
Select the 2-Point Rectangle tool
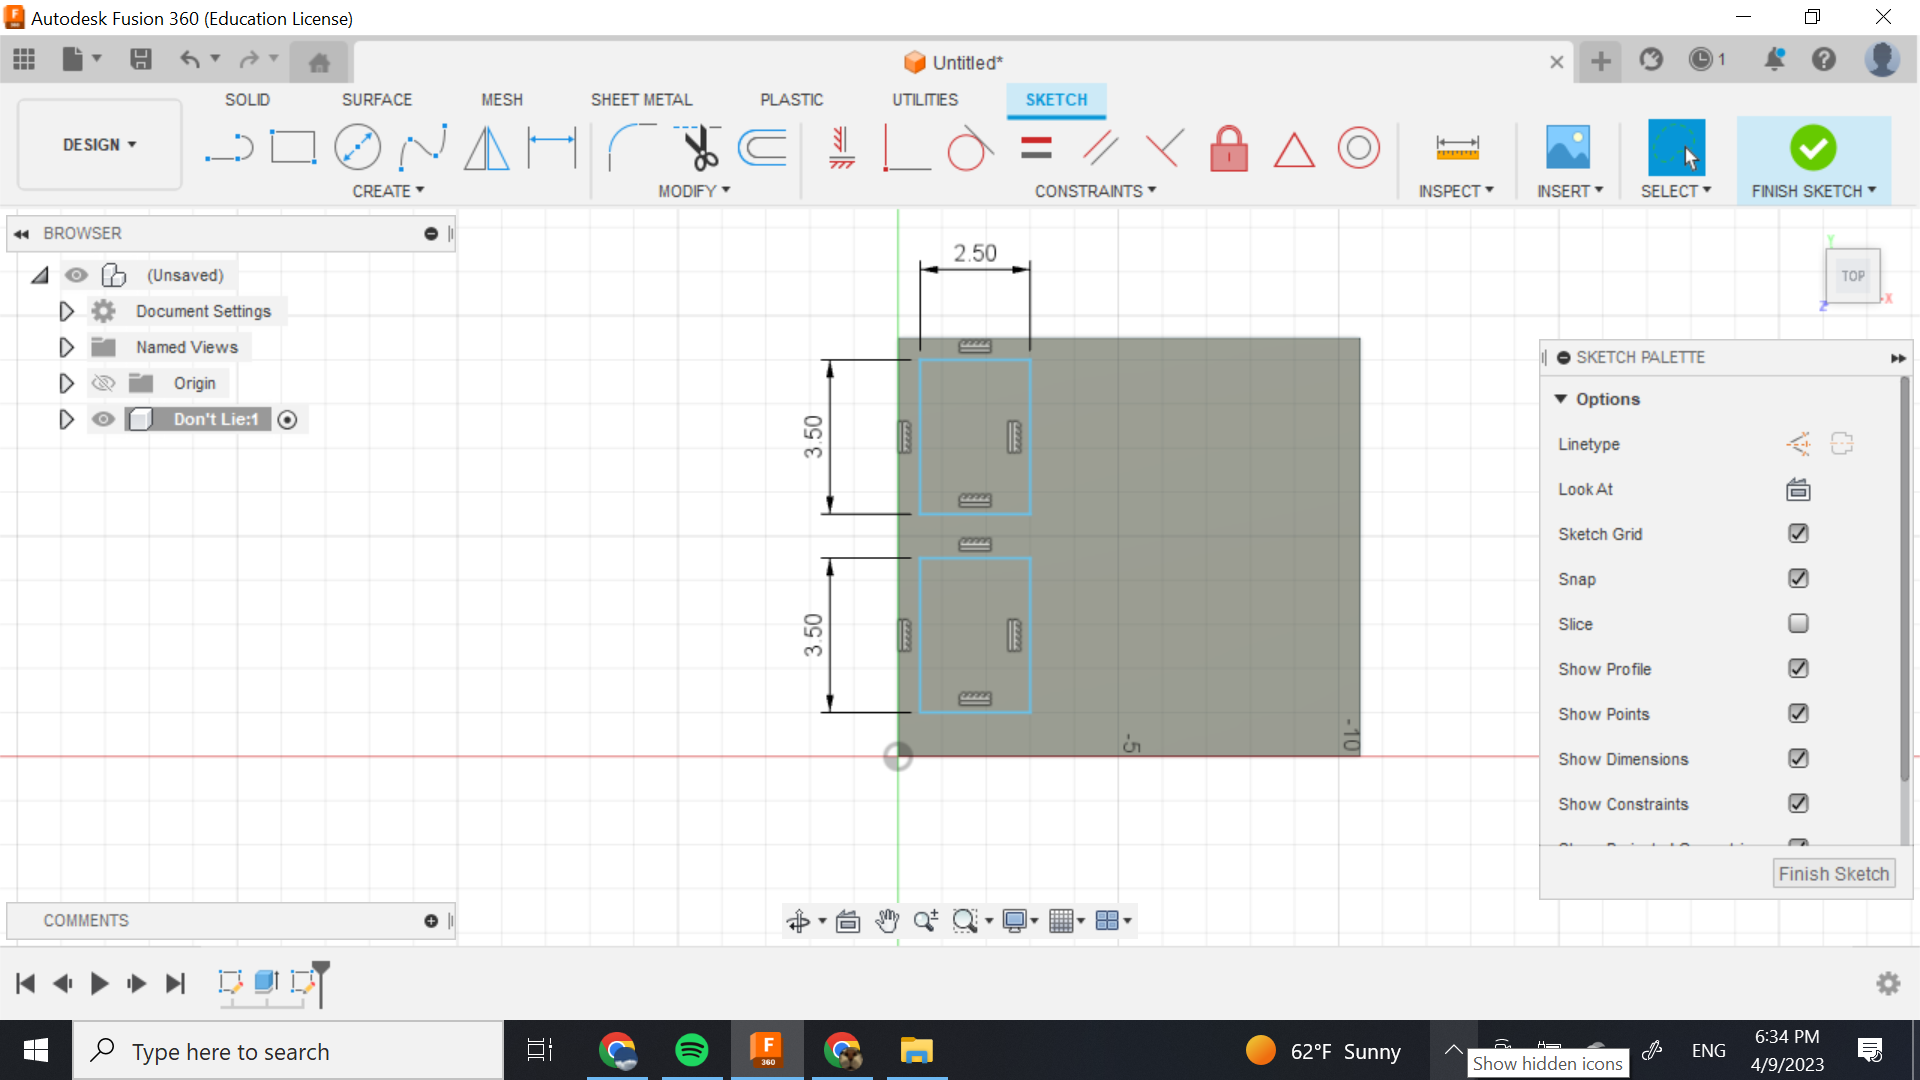(x=293, y=148)
